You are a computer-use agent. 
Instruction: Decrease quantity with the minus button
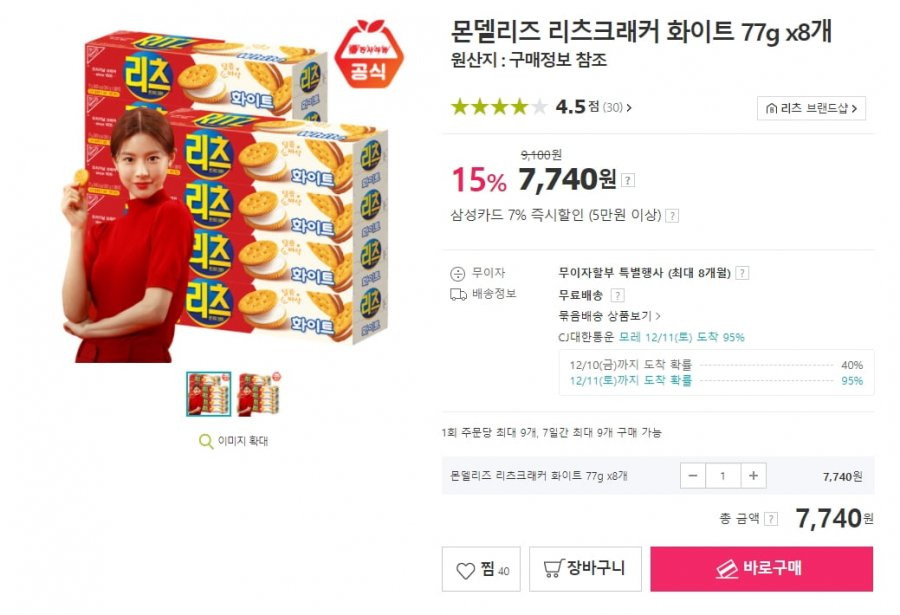pos(693,475)
